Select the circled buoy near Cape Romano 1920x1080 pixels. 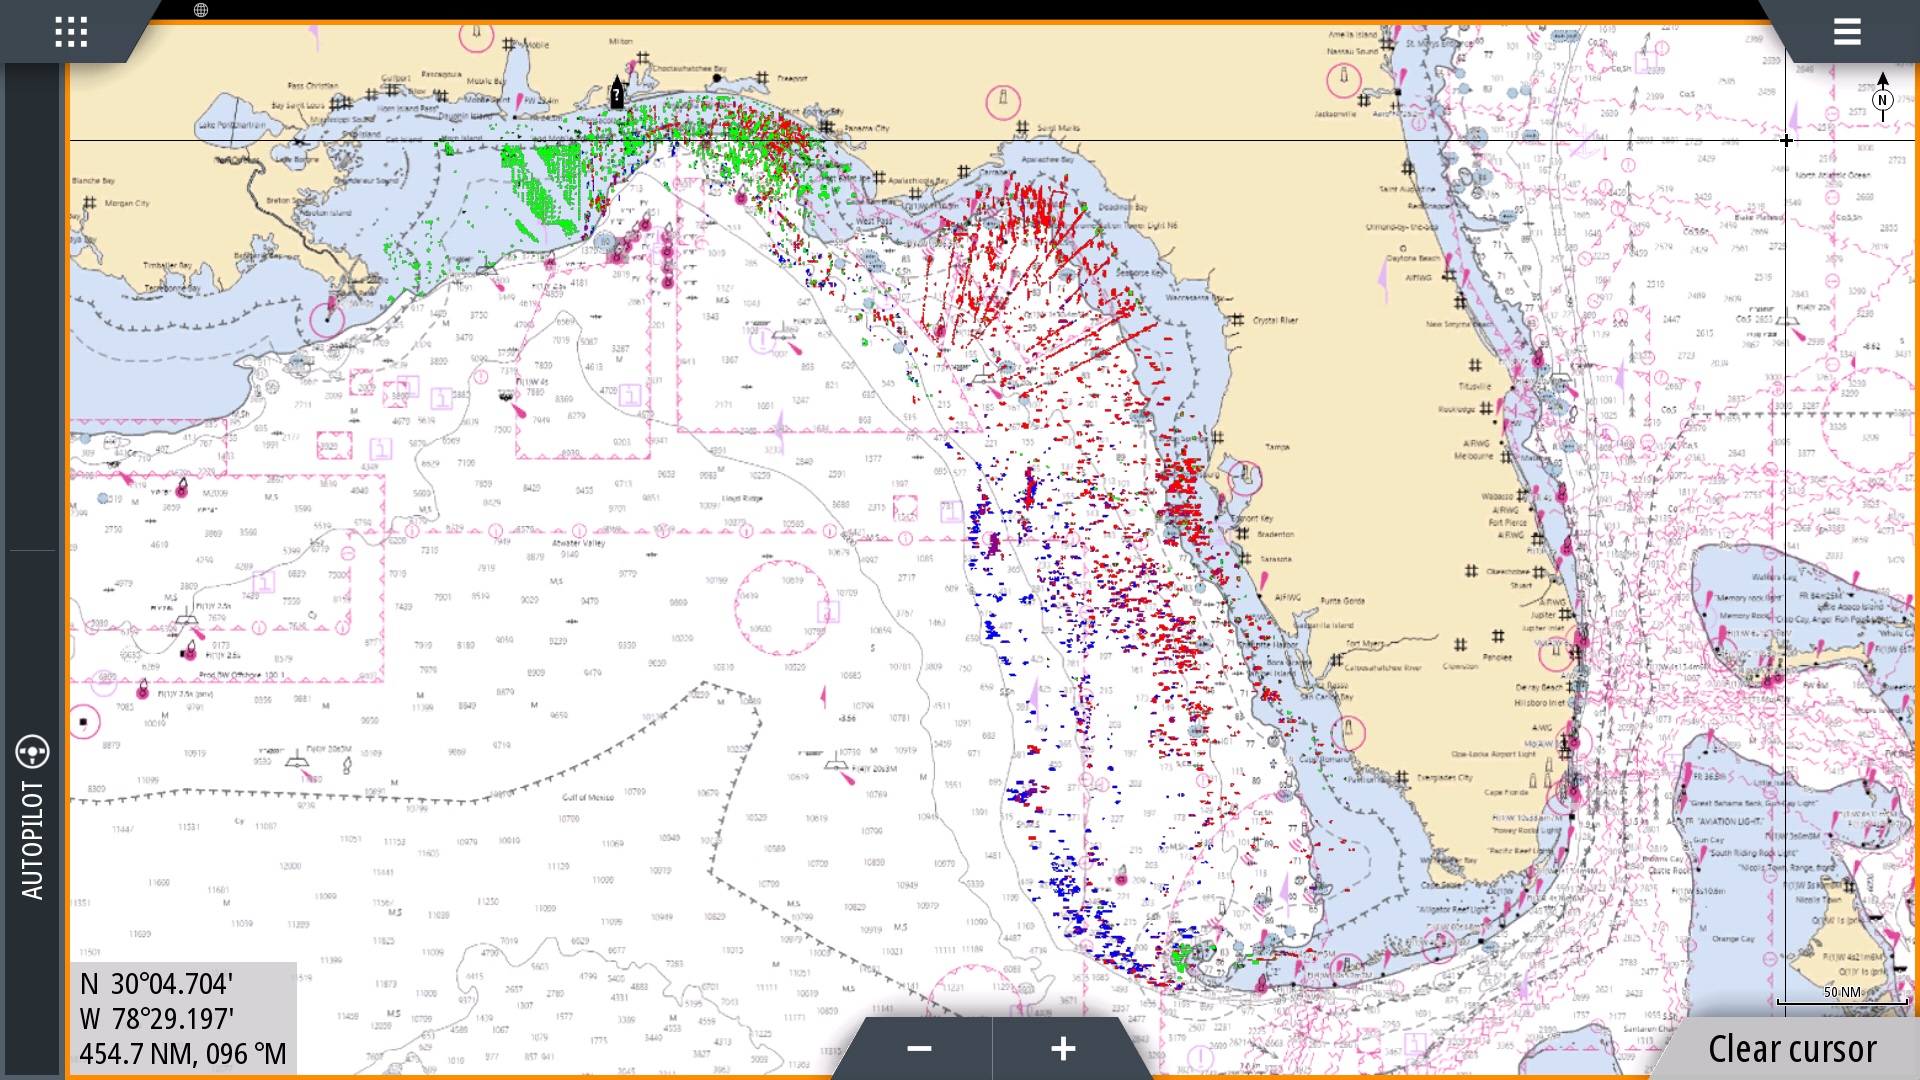pyautogui.click(x=1348, y=732)
